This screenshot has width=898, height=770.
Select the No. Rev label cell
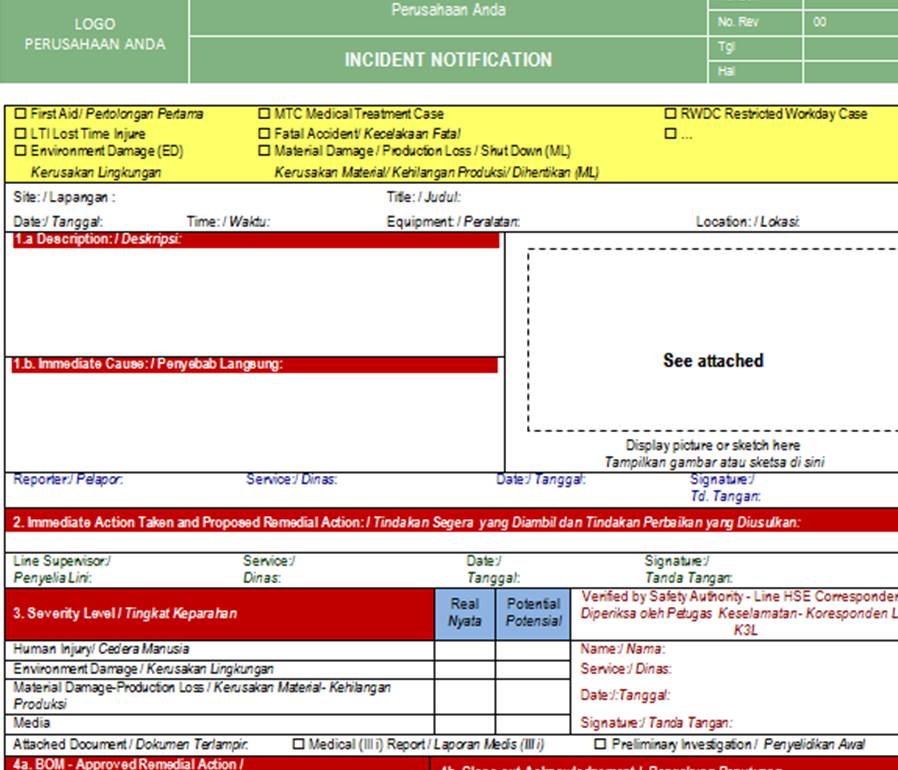coord(755,22)
